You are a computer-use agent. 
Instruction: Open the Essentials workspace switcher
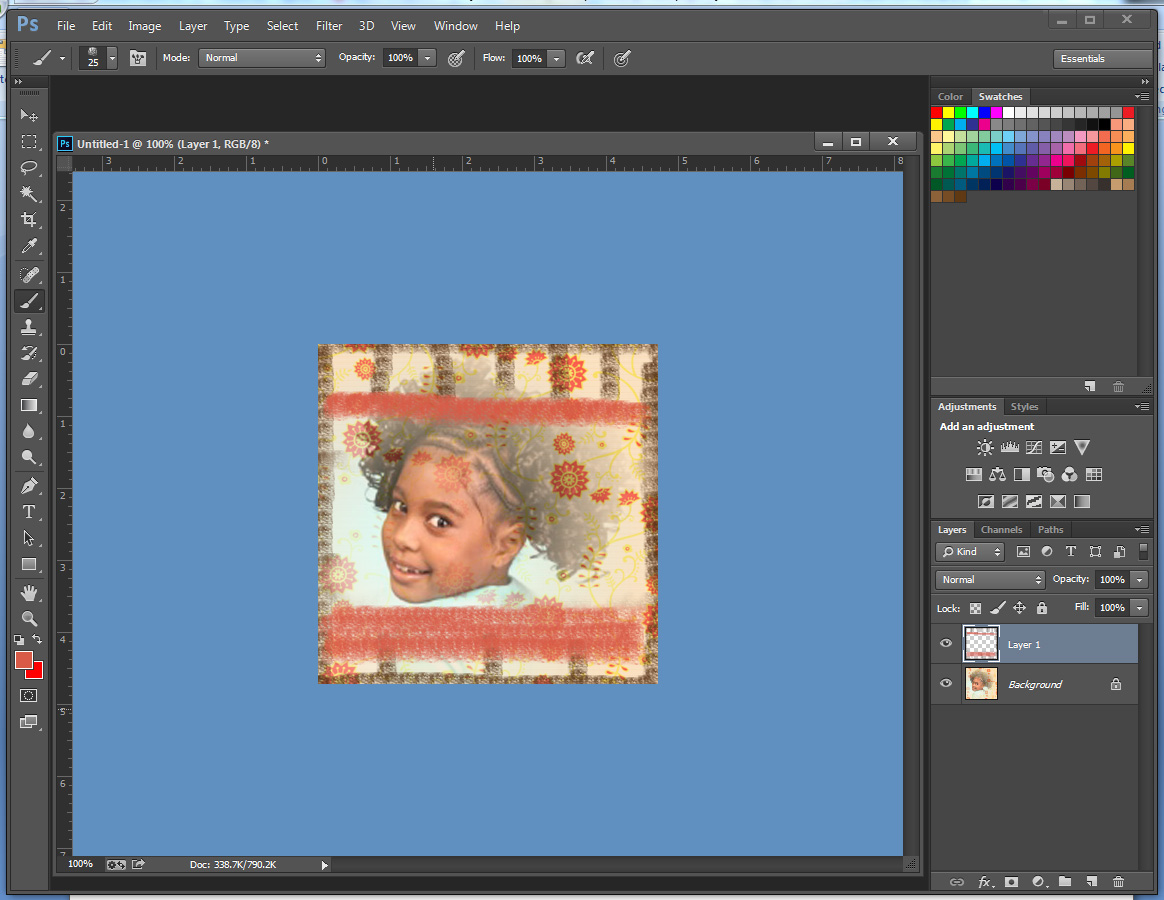[x=1103, y=59]
